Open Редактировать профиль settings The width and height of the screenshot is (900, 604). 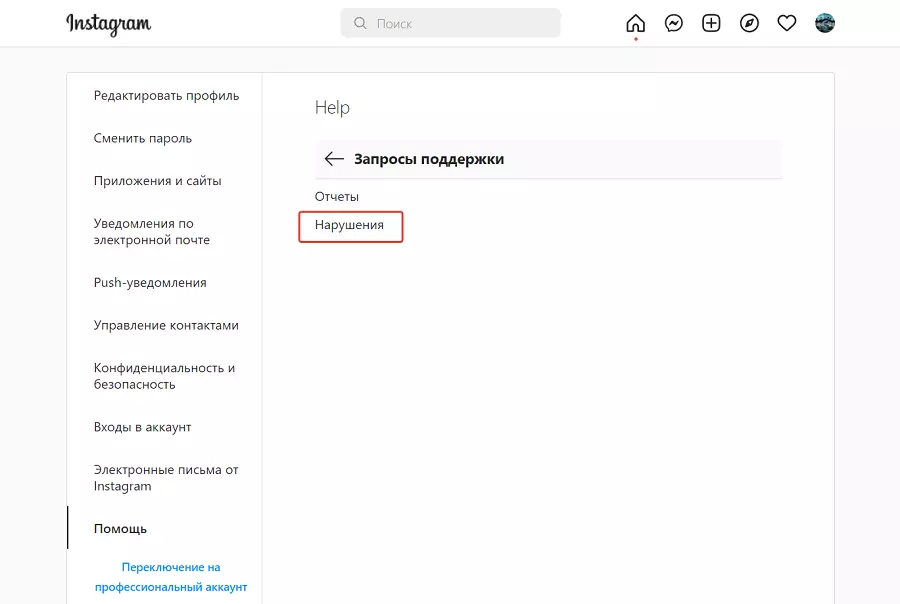pyautogui.click(x=166, y=96)
